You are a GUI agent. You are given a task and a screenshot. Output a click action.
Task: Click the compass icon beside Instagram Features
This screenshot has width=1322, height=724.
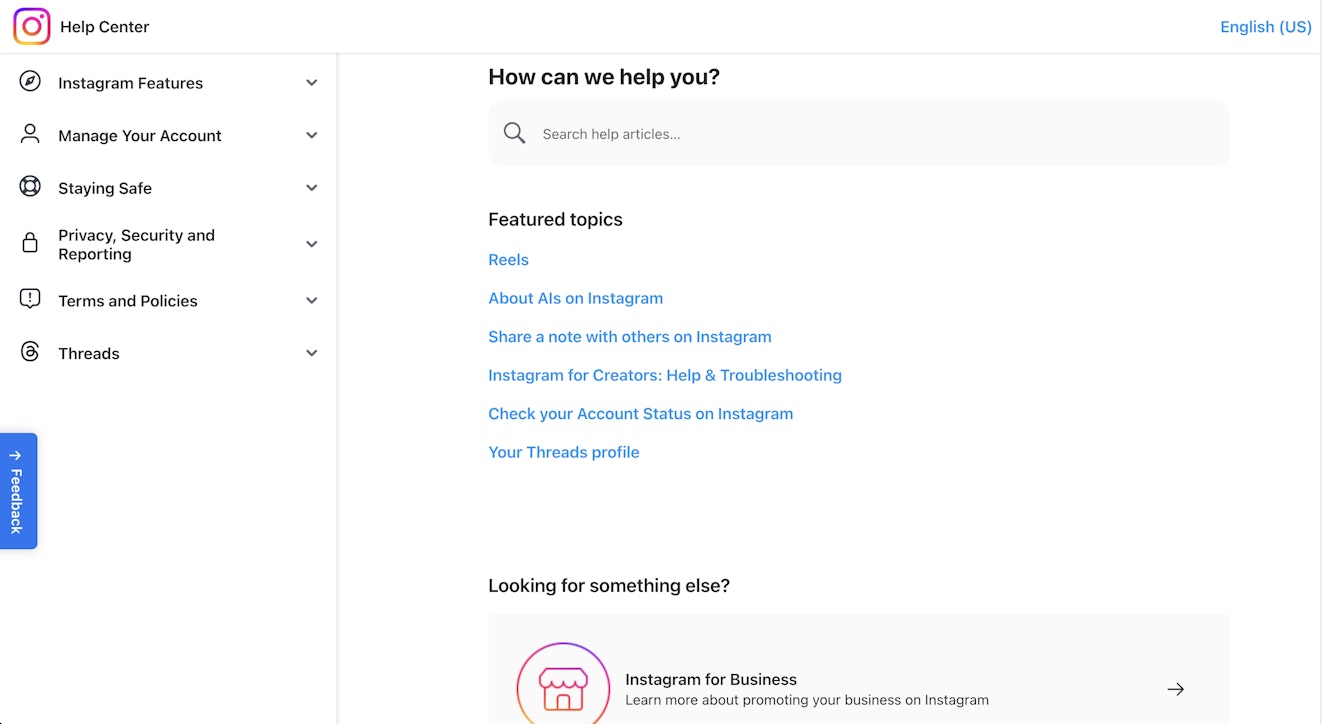click(30, 82)
